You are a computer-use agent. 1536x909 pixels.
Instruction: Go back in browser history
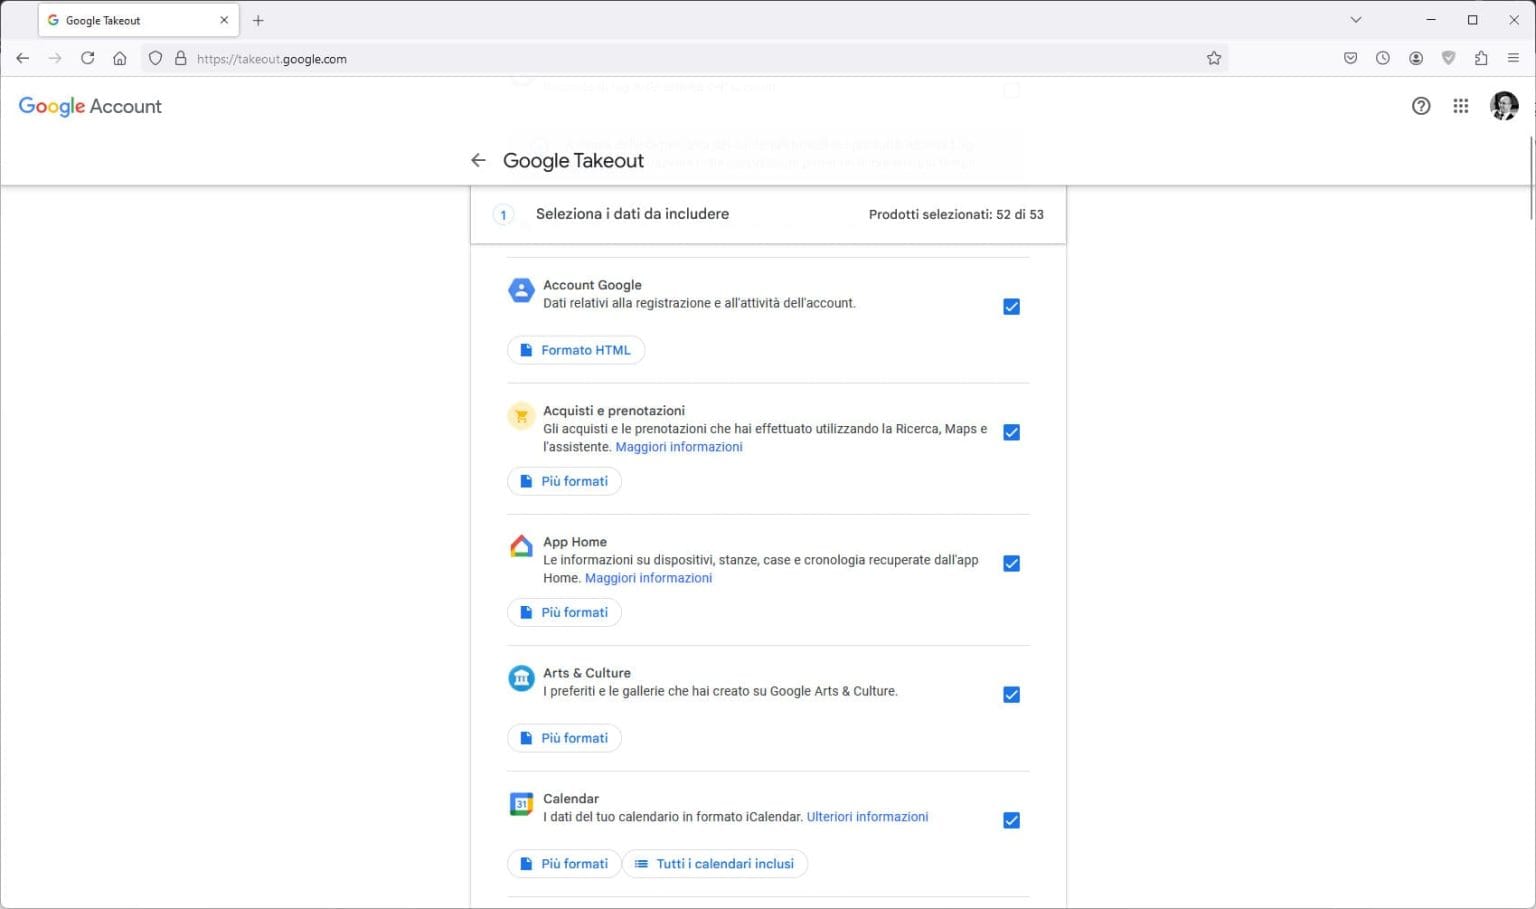coord(22,59)
